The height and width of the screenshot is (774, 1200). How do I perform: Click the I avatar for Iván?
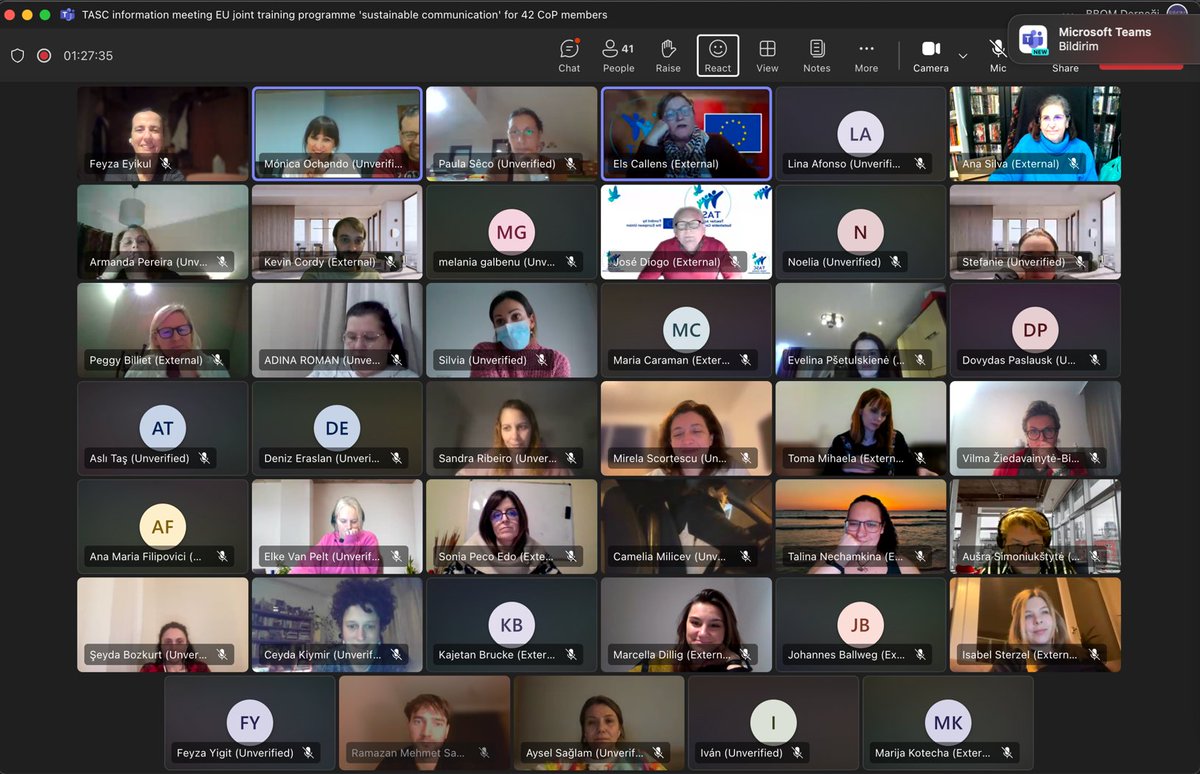(x=773, y=722)
